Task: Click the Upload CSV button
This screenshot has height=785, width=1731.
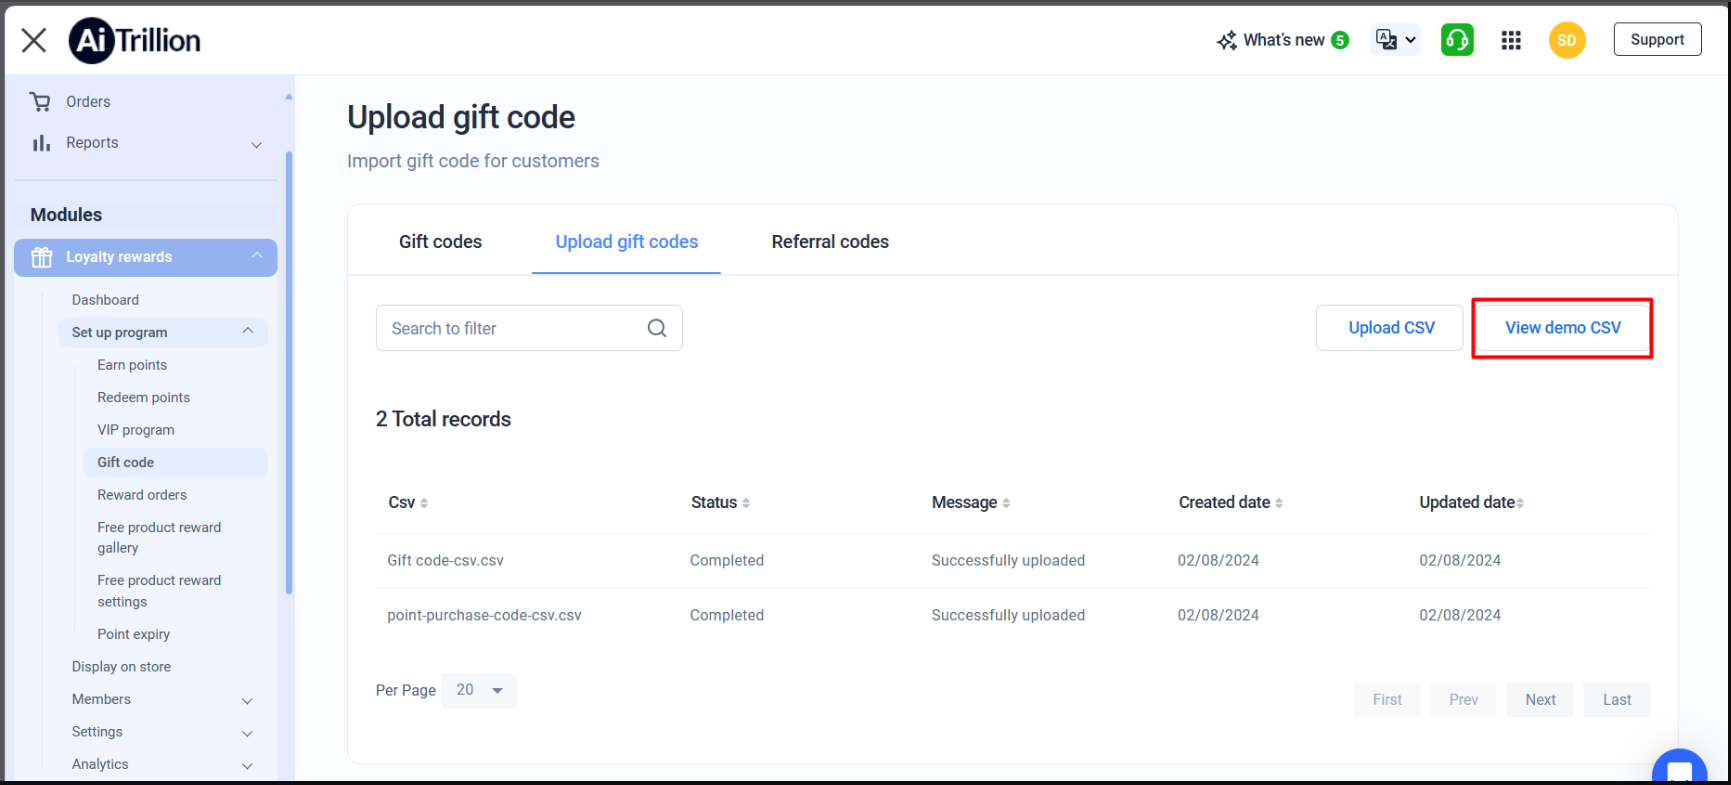Action: pyautogui.click(x=1390, y=328)
